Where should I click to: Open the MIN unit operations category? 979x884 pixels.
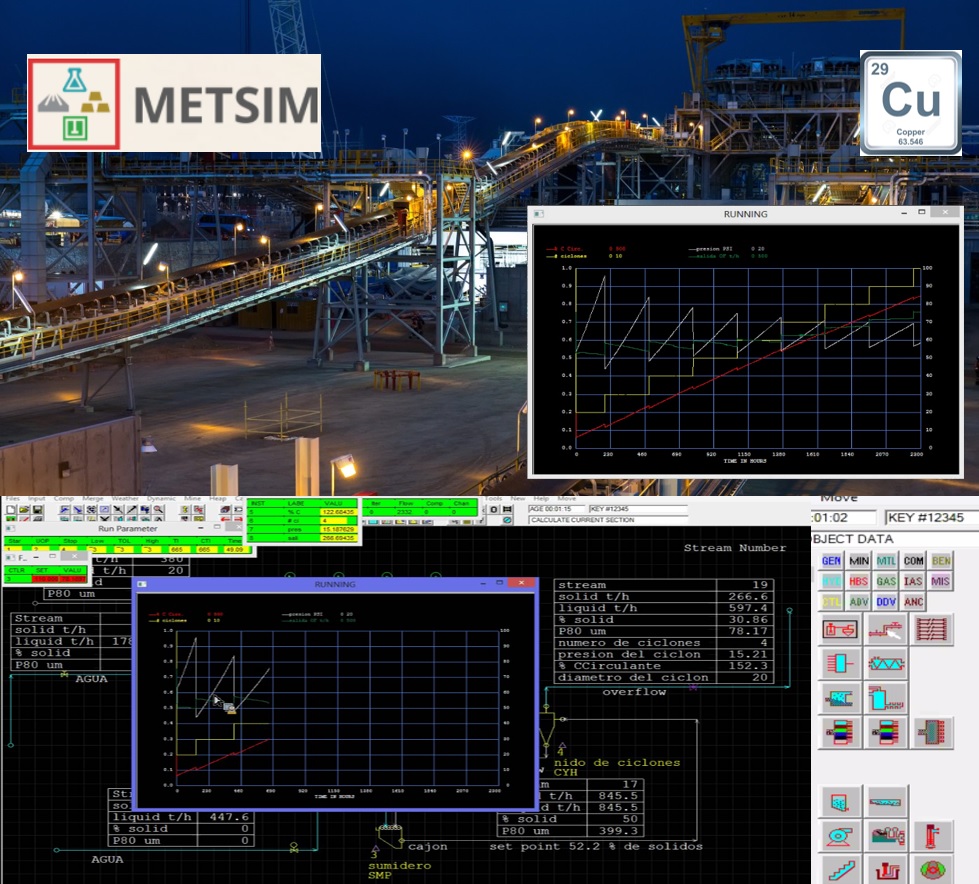[858, 561]
